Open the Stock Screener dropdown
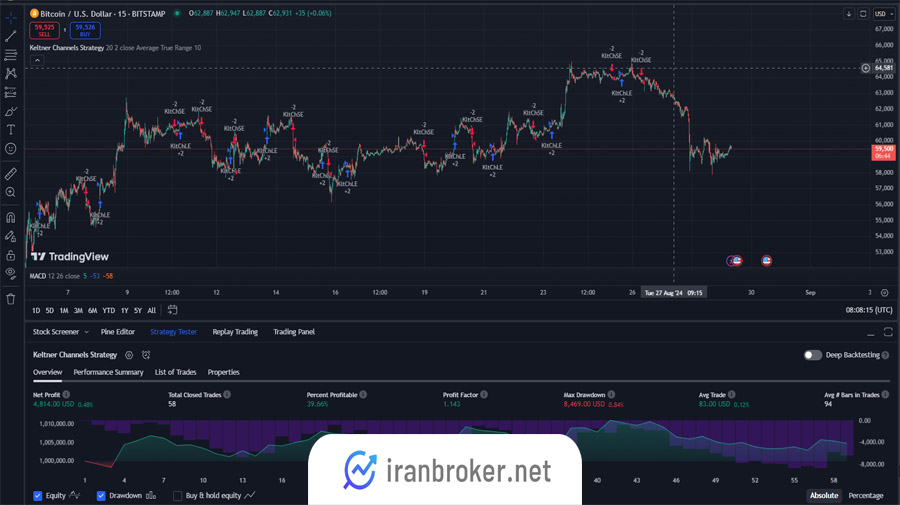Screen dimensions: 900x505 point(61,332)
